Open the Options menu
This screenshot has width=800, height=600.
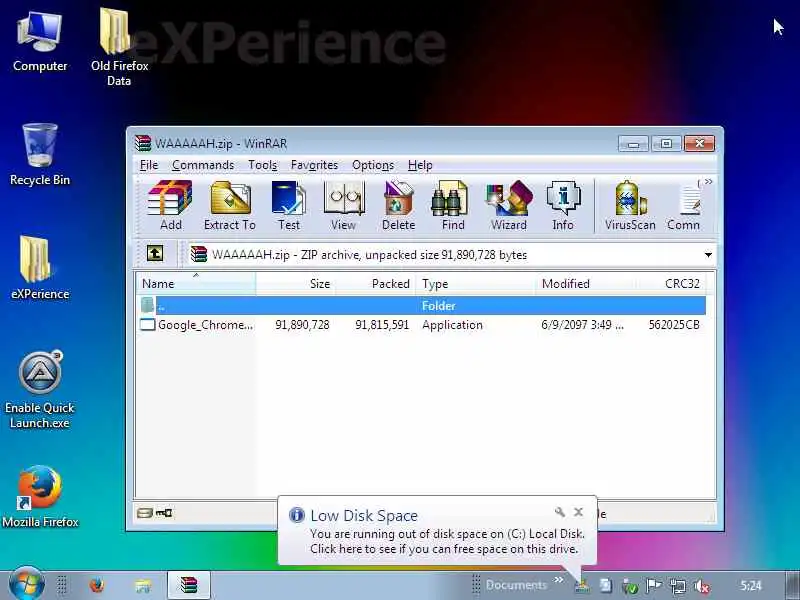point(373,165)
